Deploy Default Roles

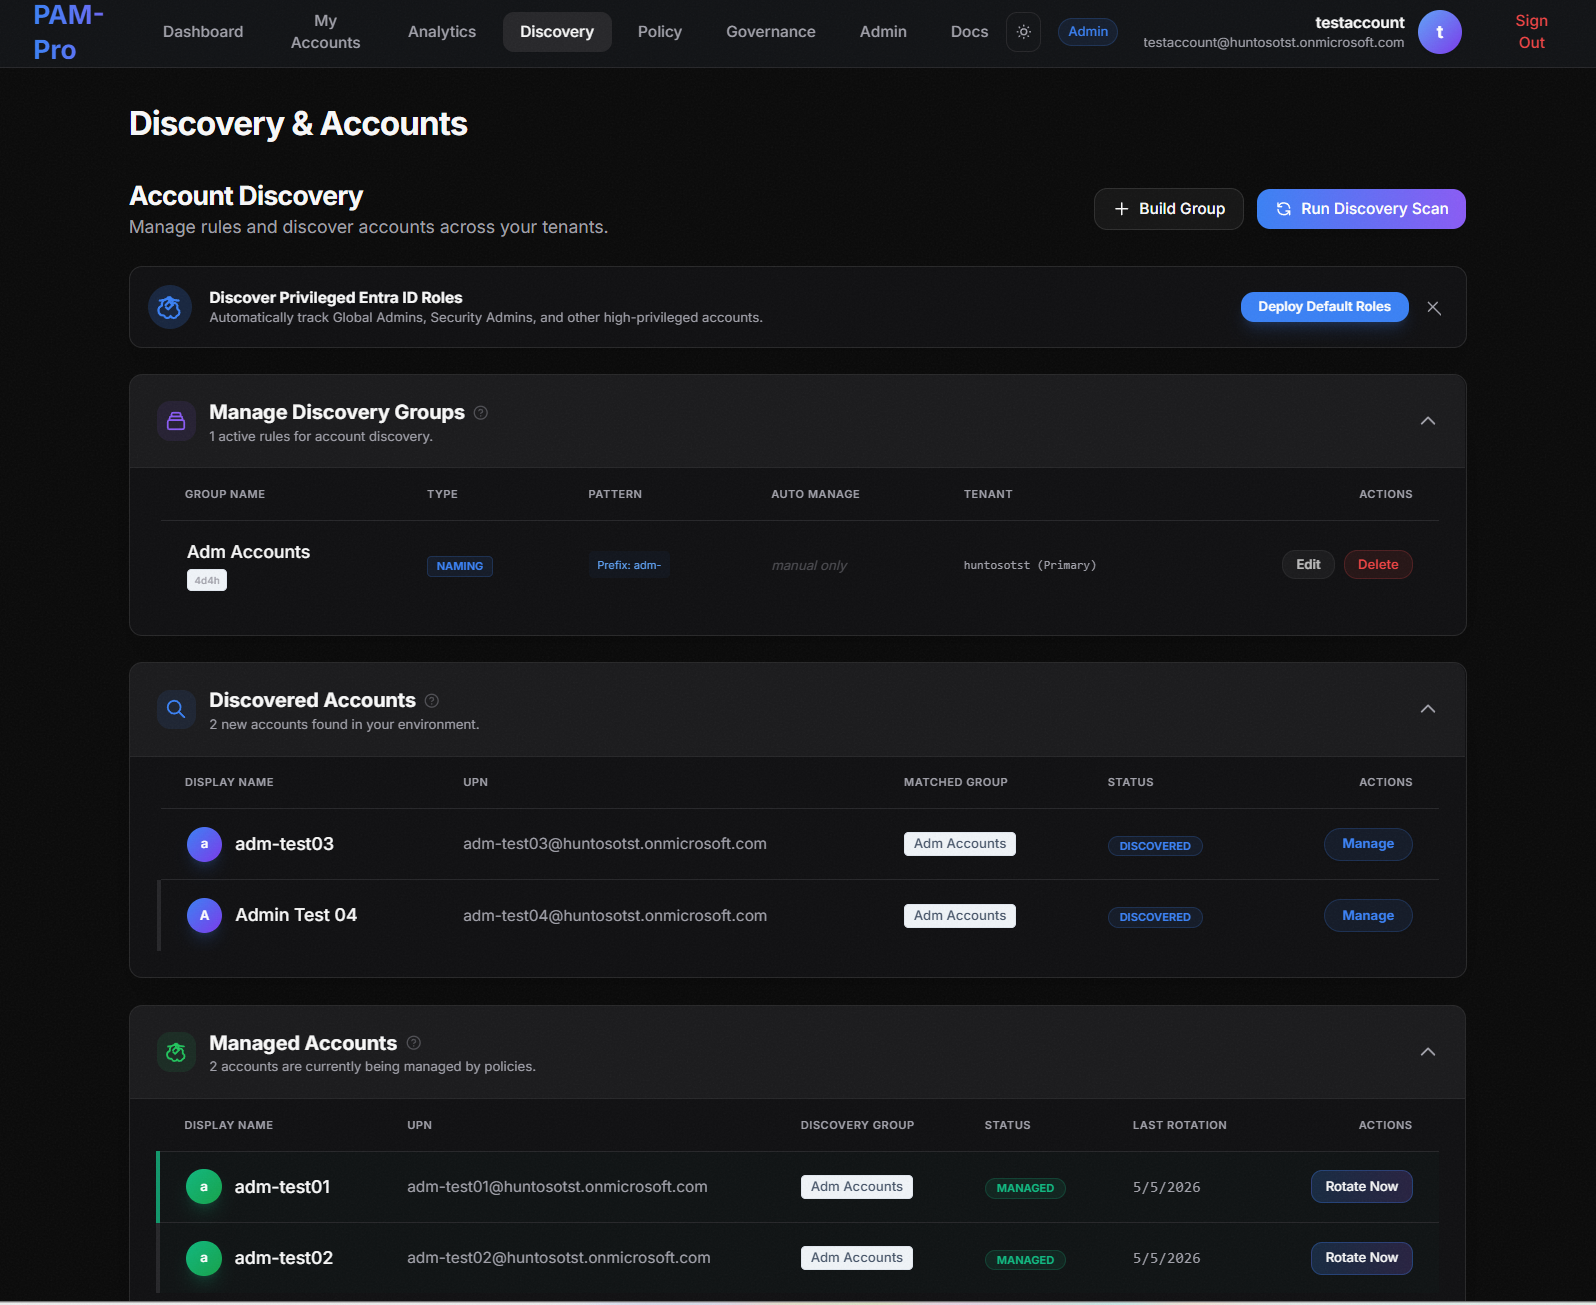1324,307
